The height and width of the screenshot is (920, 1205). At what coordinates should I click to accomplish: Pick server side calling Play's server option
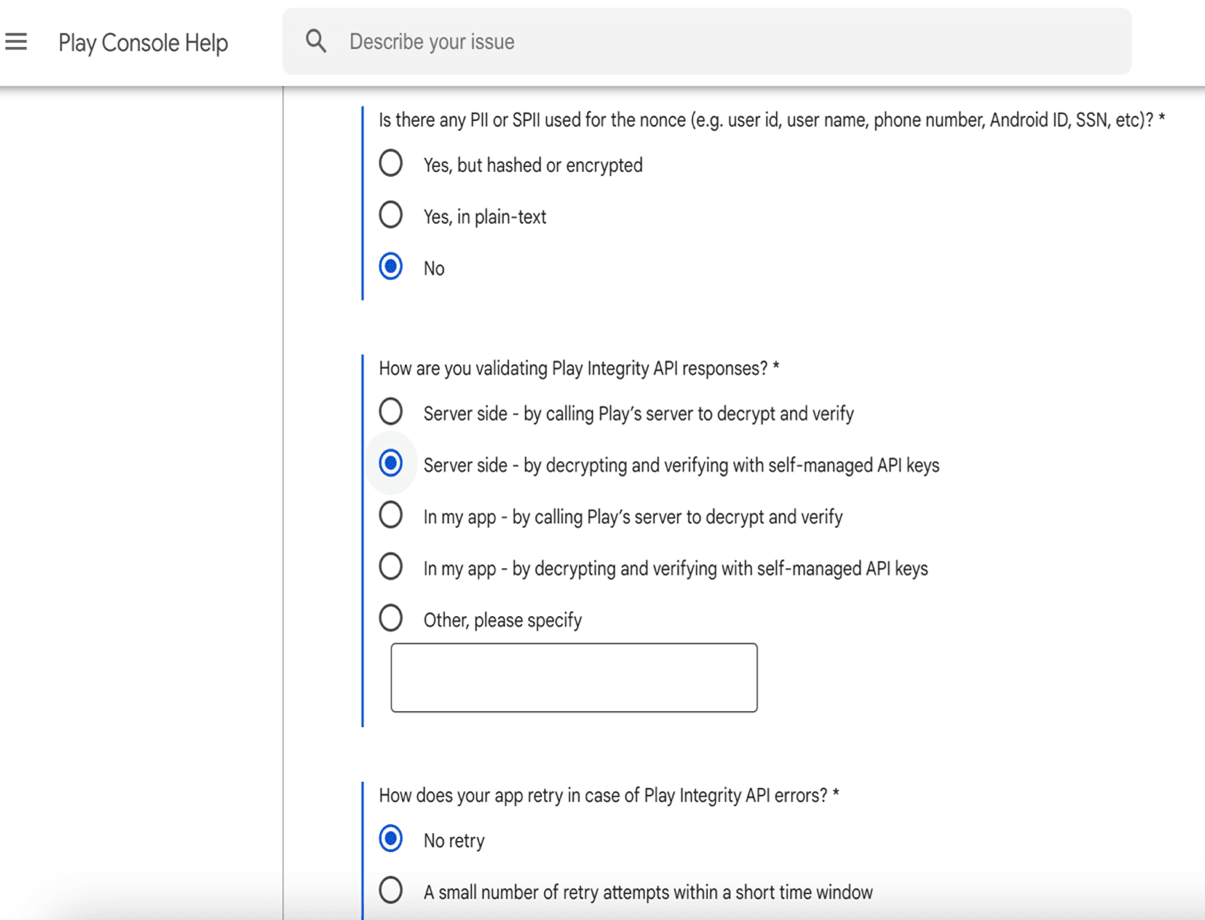pos(391,412)
